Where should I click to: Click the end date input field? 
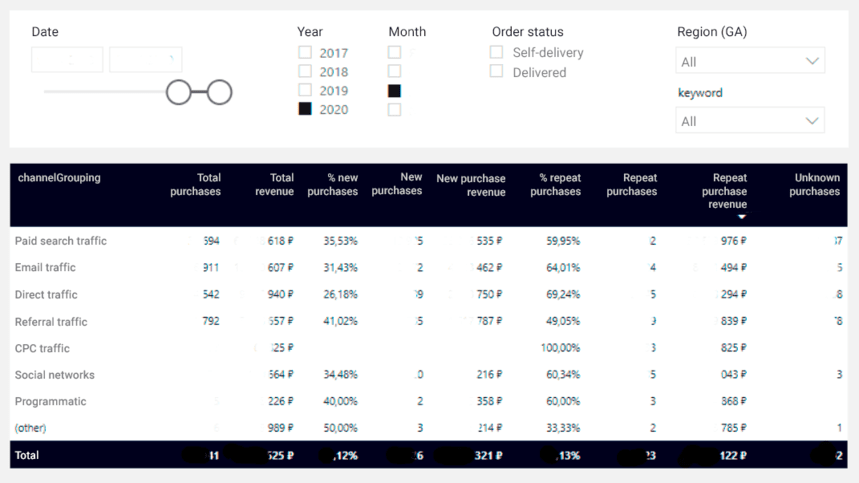click(x=145, y=60)
